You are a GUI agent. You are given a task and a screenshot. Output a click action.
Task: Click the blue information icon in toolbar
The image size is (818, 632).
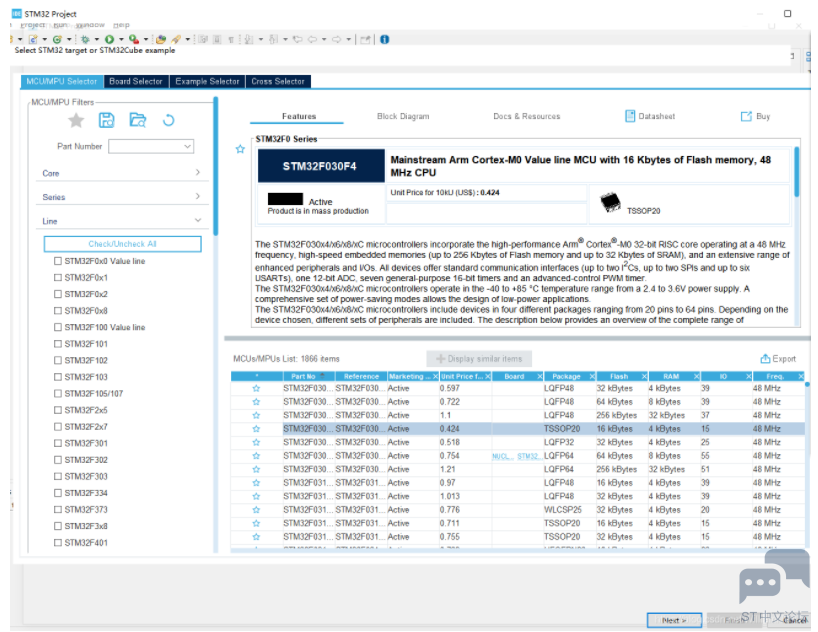click(x=385, y=40)
